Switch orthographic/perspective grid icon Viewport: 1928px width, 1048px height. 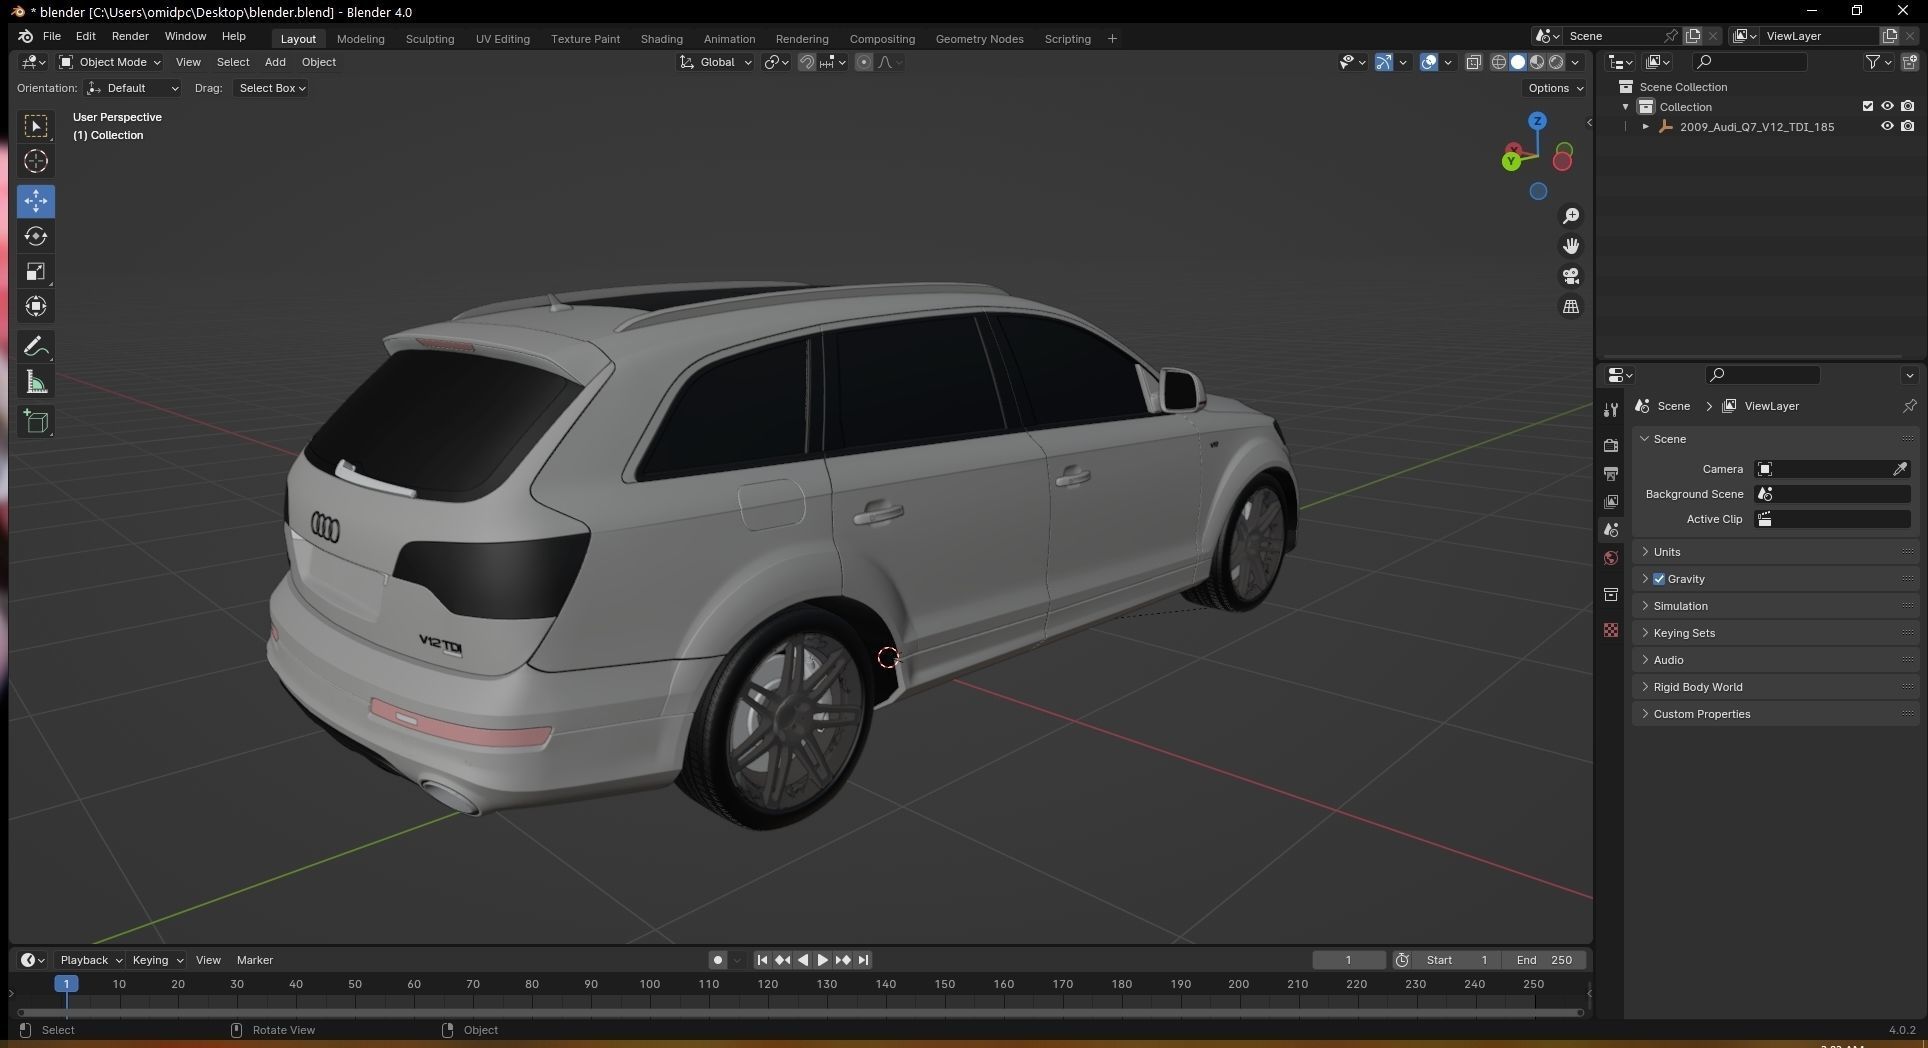tap(1571, 306)
